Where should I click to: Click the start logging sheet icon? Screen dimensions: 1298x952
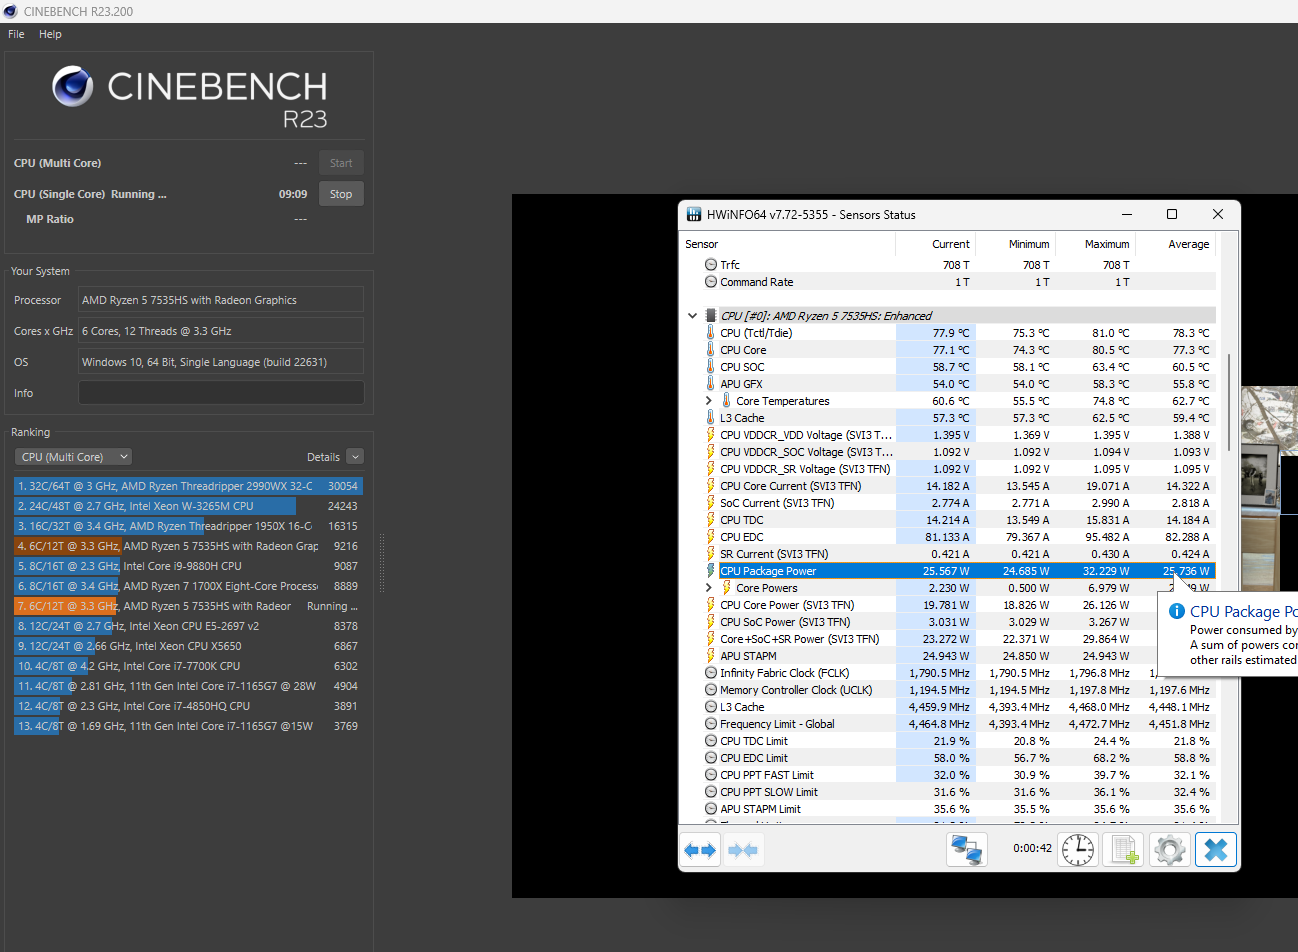click(x=1124, y=850)
